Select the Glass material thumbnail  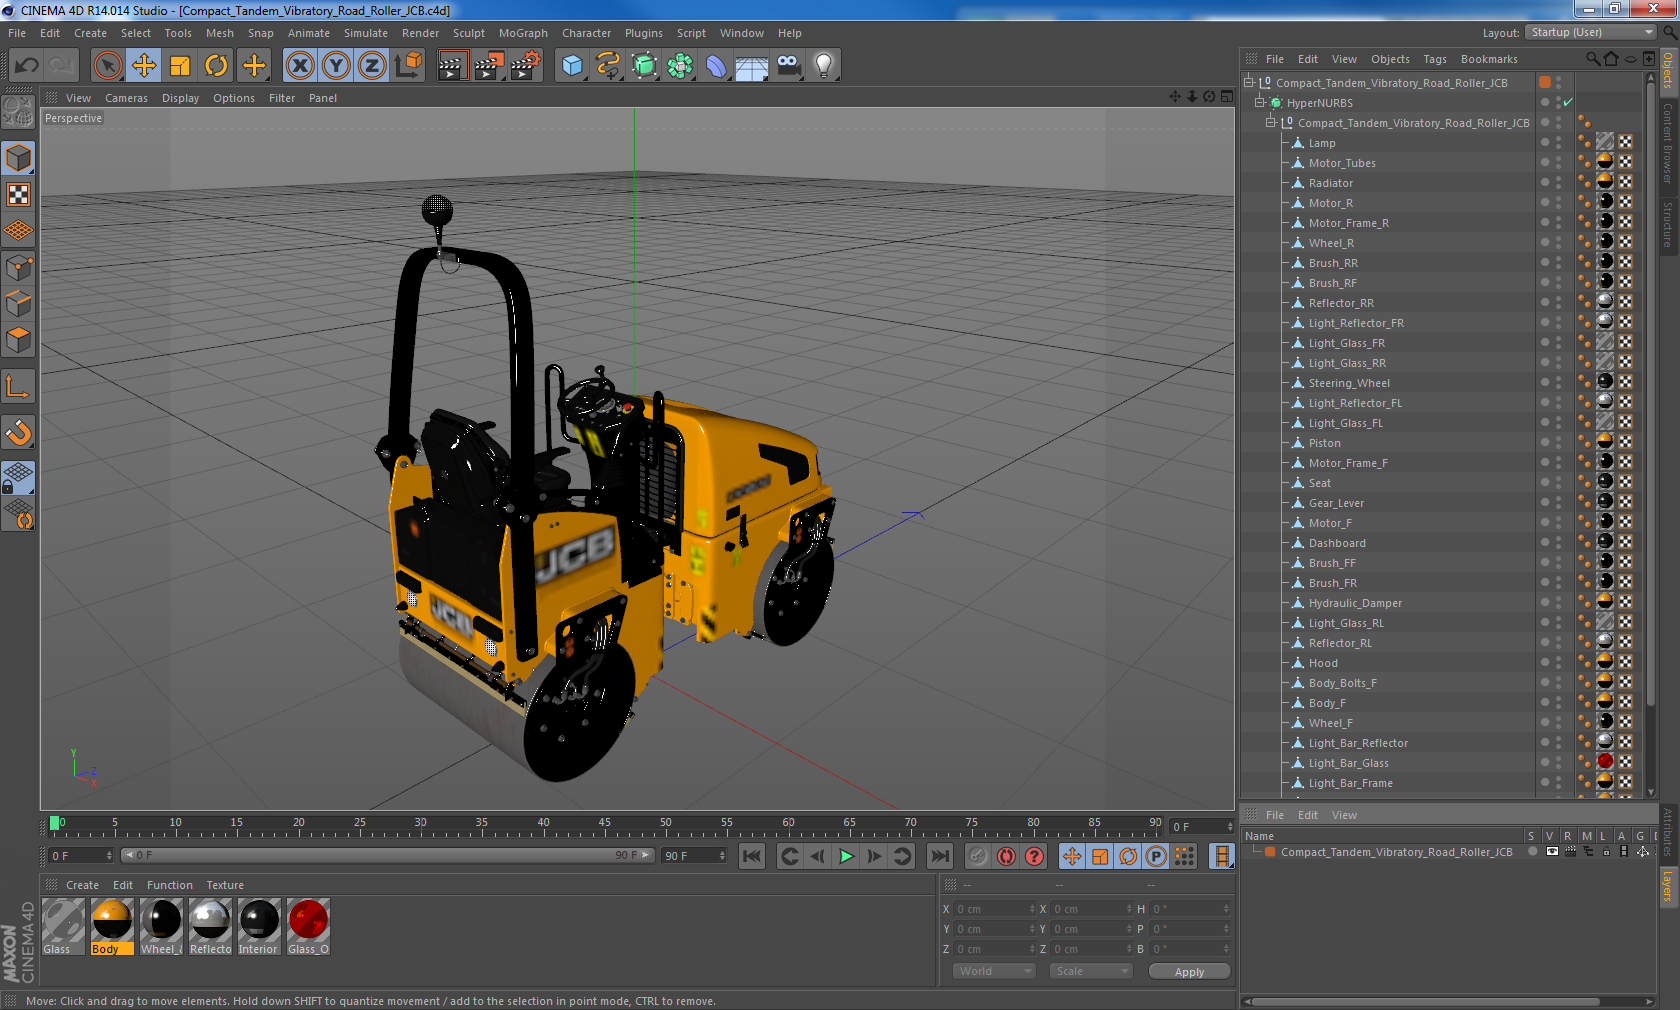(x=63, y=926)
